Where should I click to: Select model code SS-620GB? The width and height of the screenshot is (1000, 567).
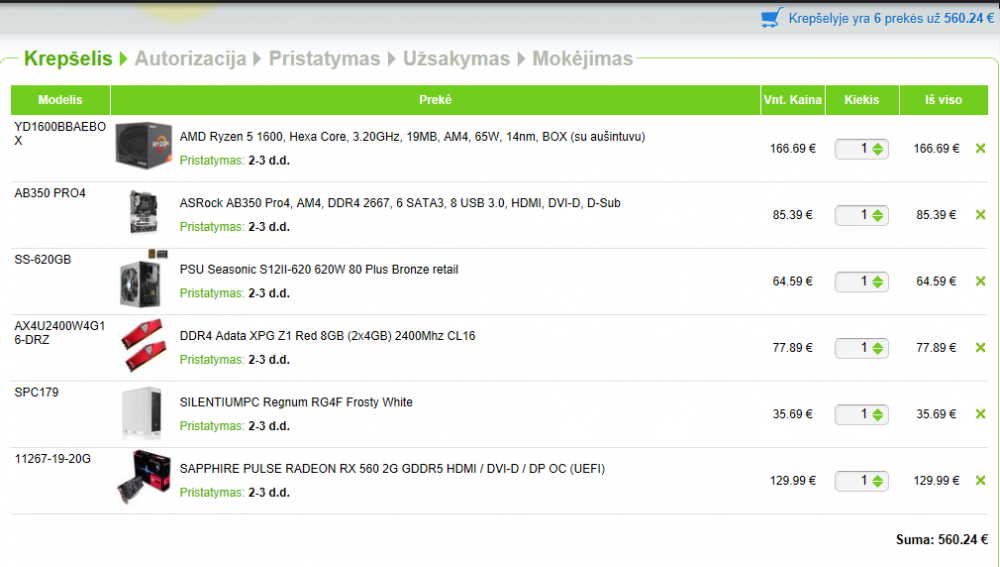point(43,259)
